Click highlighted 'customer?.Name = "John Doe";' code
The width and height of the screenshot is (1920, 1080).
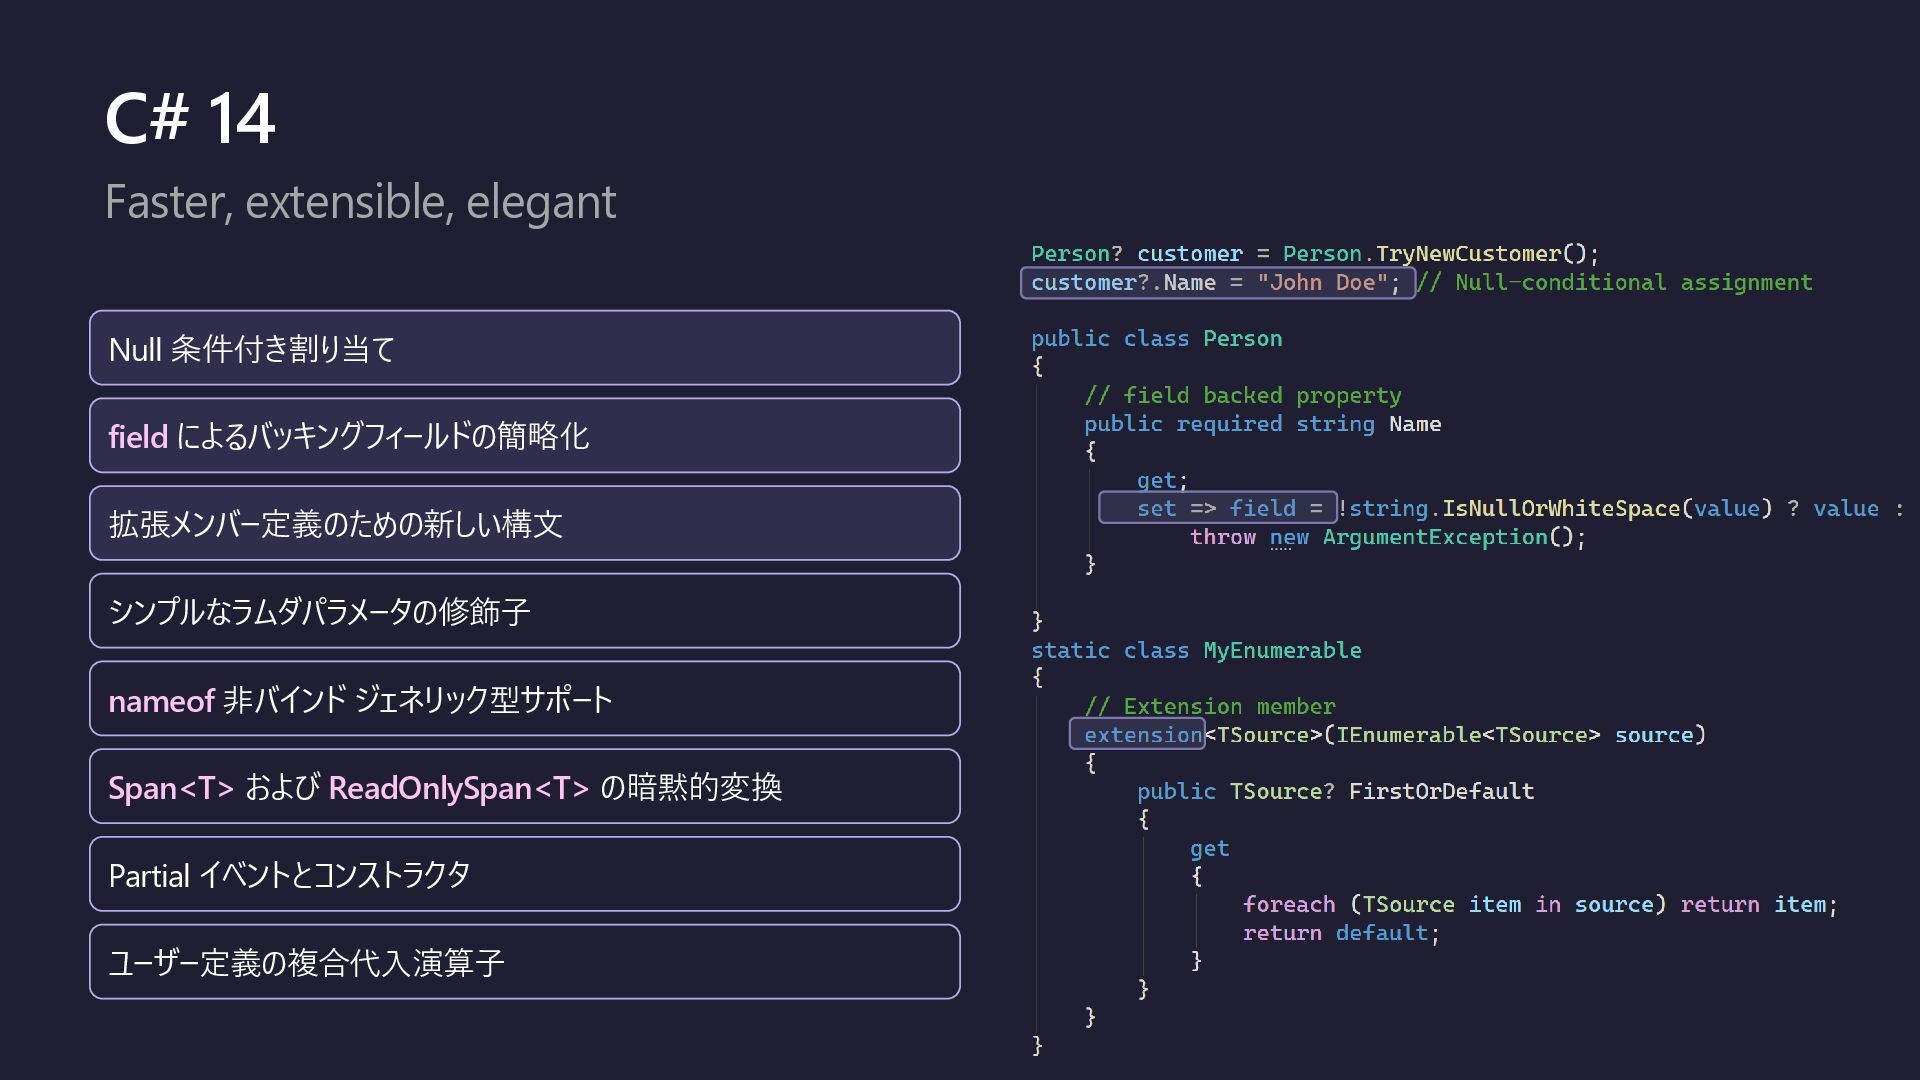point(1216,283)
